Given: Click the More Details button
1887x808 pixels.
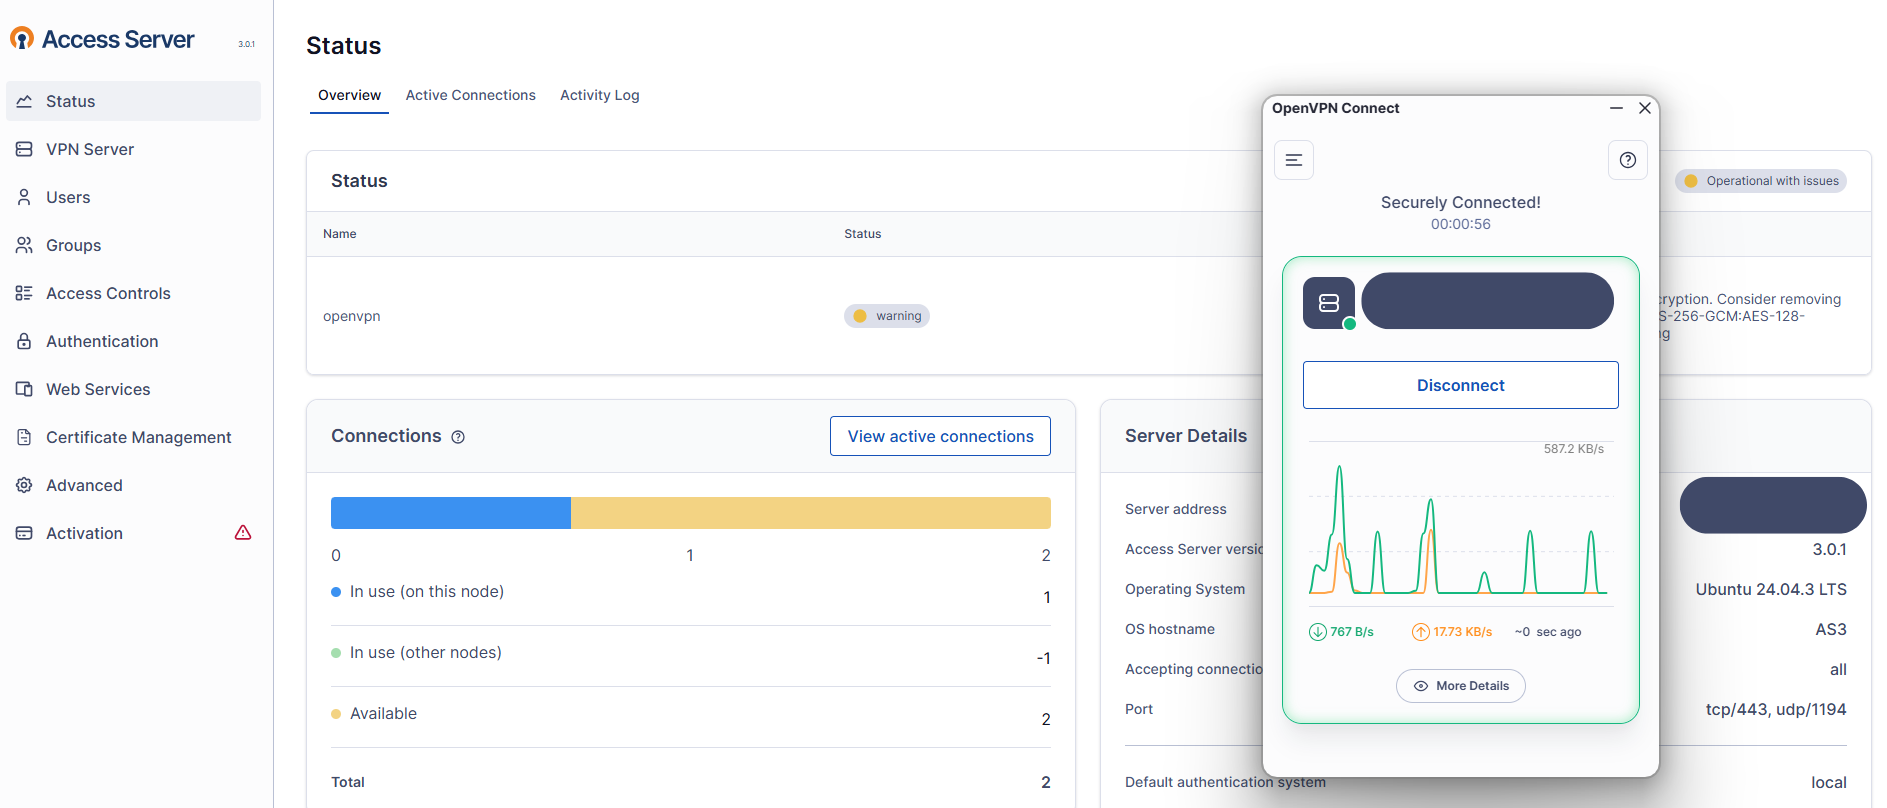Looking at the screenshot, I should [1460, 686].
